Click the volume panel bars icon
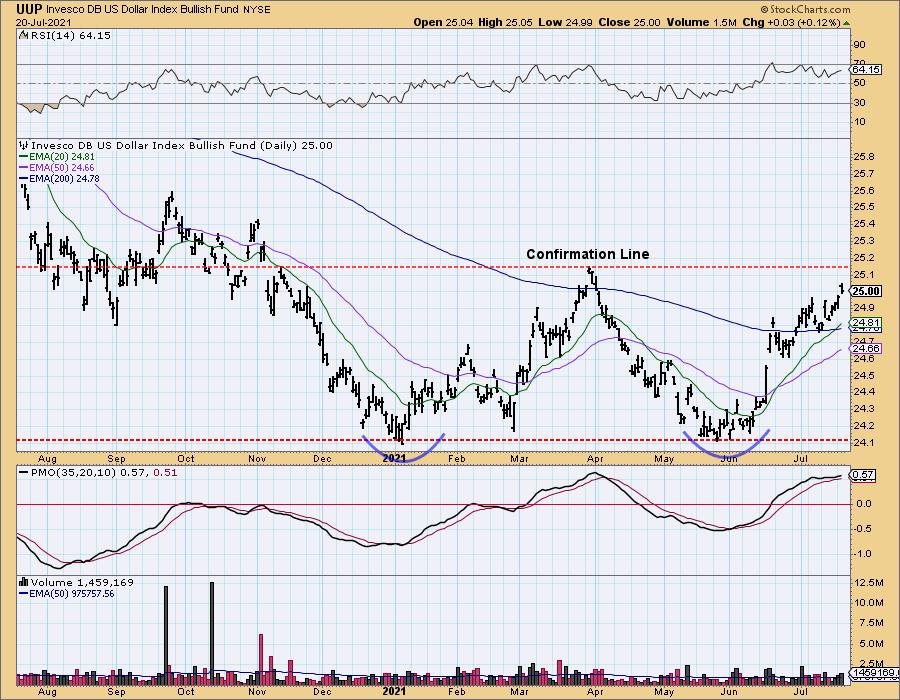Image resolution: width=900 pixels, height=700 pixels. click(24, 582)
